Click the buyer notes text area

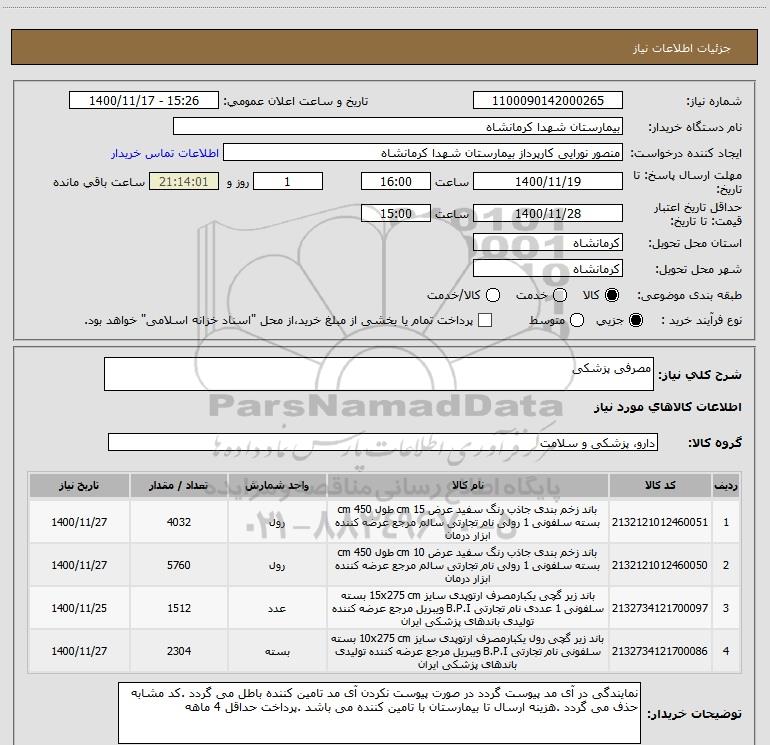[379, 712]
